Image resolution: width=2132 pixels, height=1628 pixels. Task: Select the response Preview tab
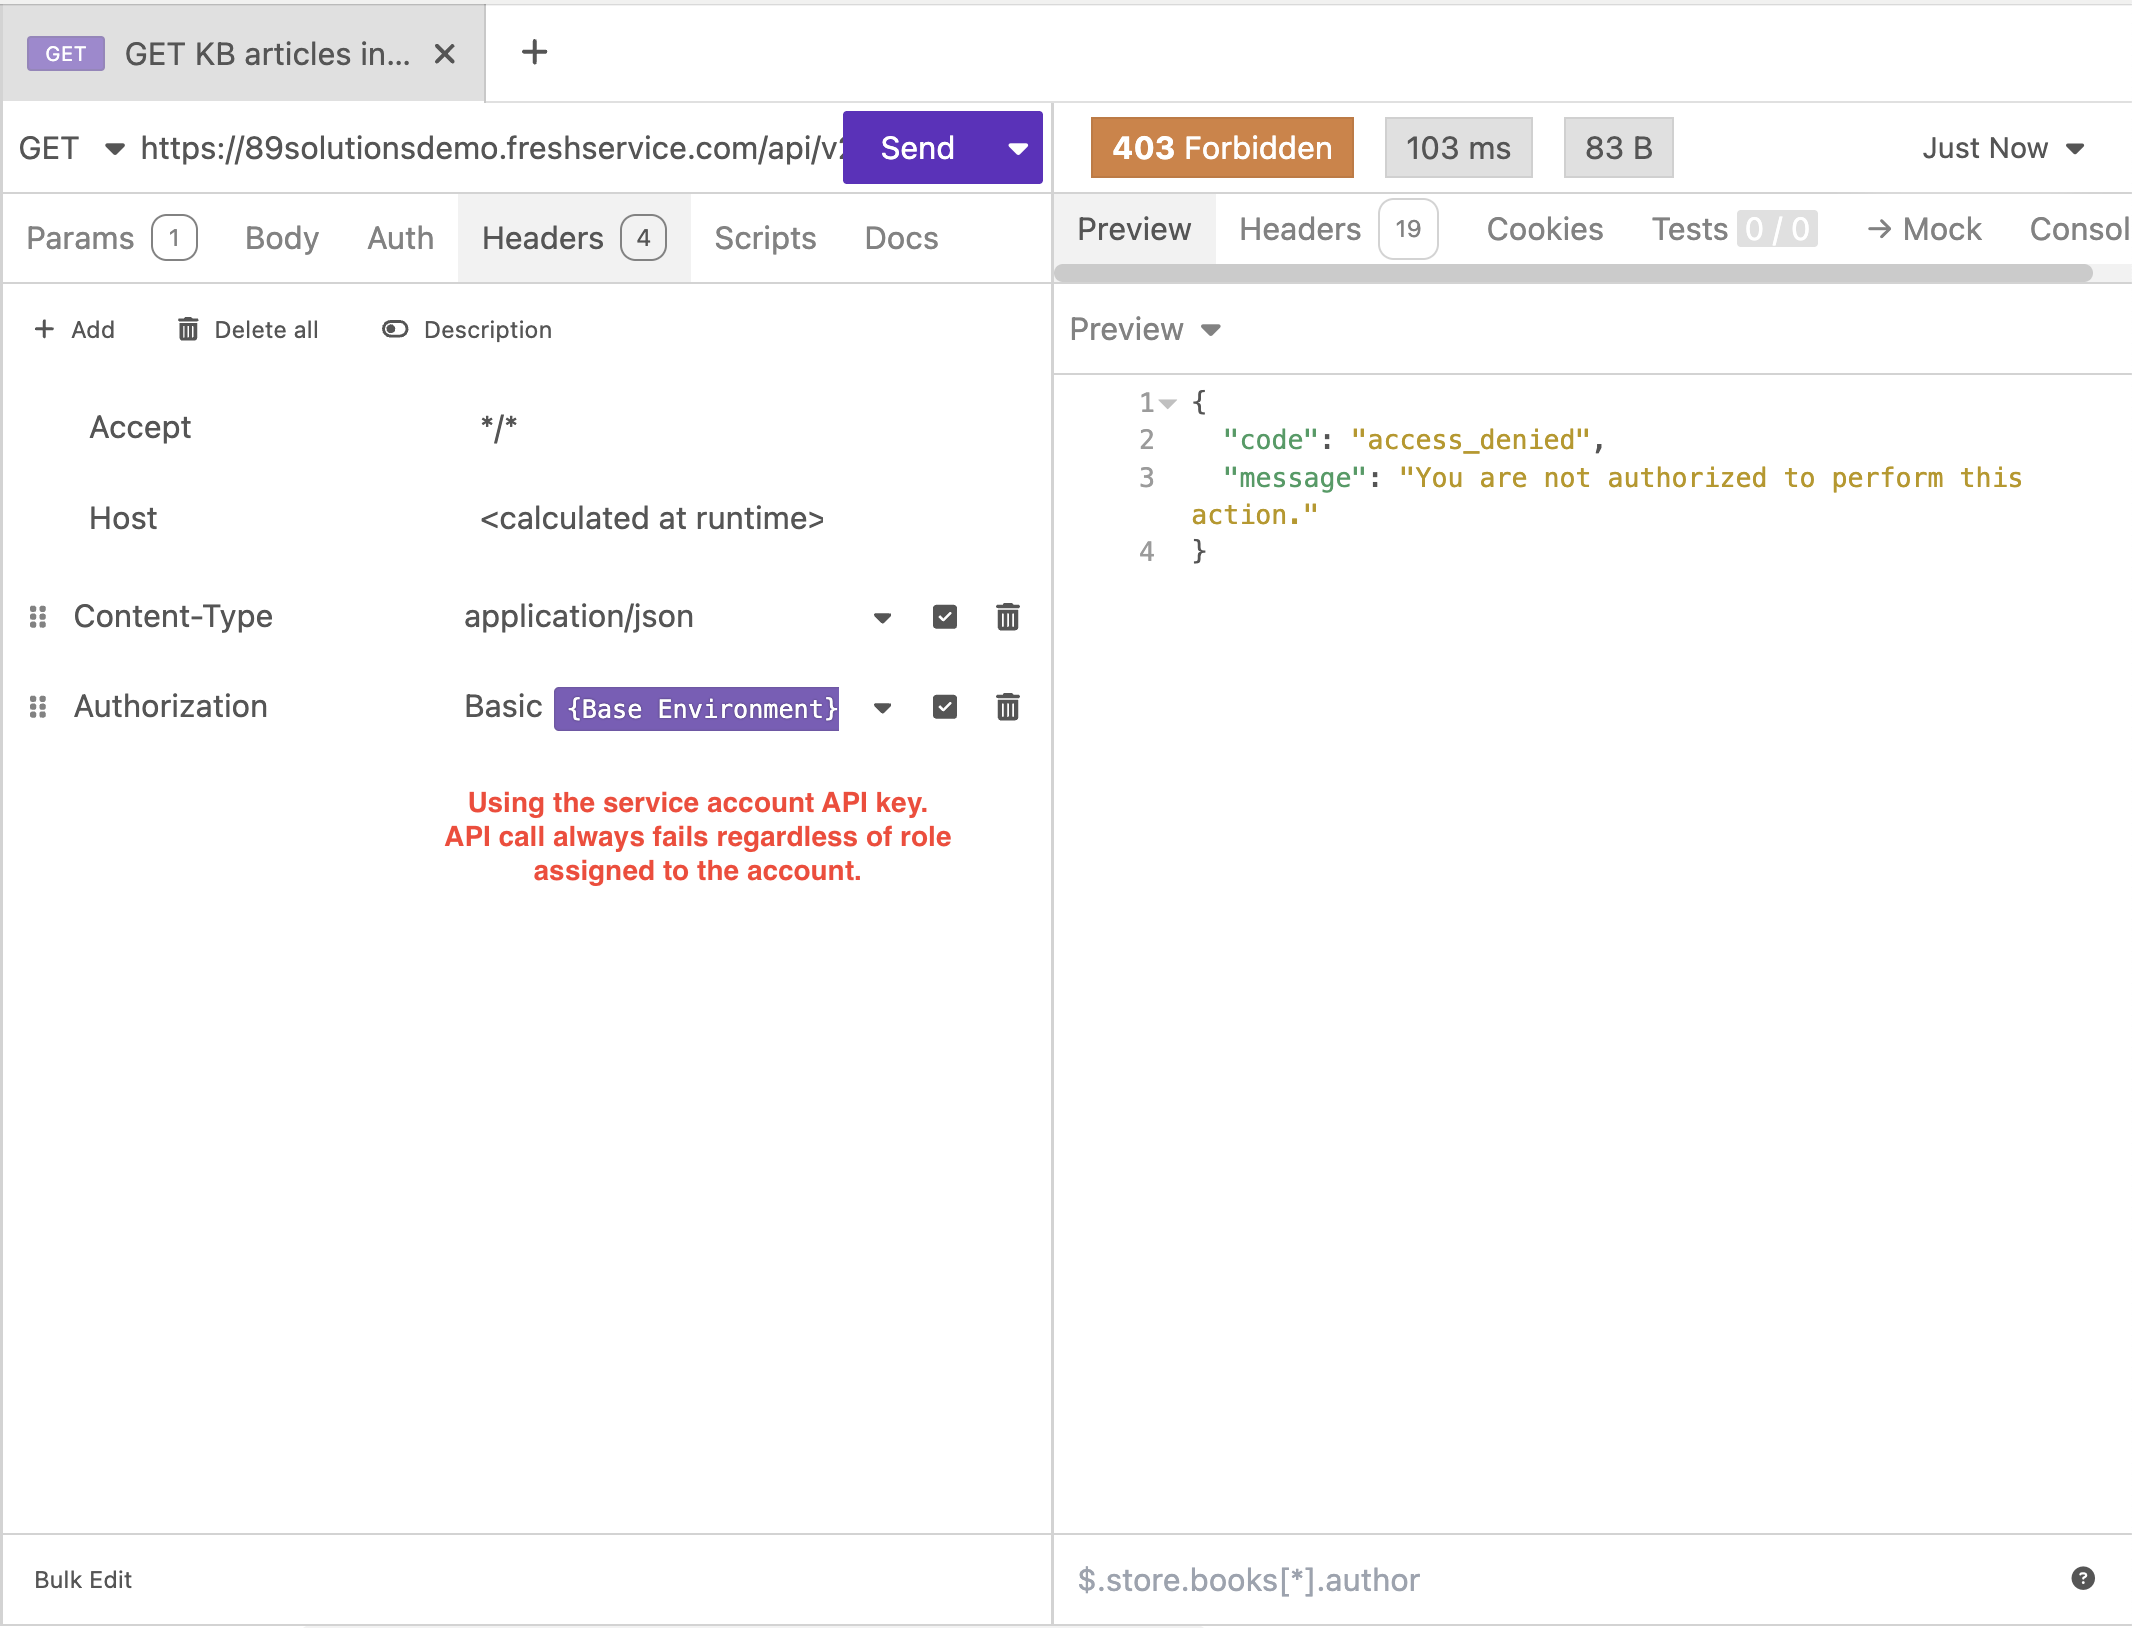[x=1134, y=229]
